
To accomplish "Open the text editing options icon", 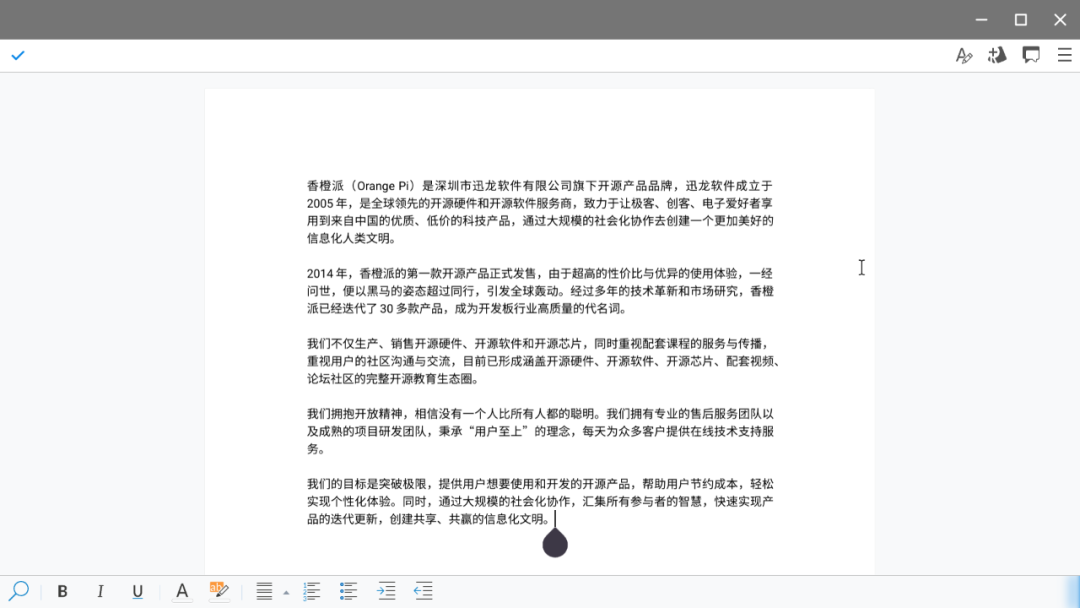I will click(x=964, y=55).
